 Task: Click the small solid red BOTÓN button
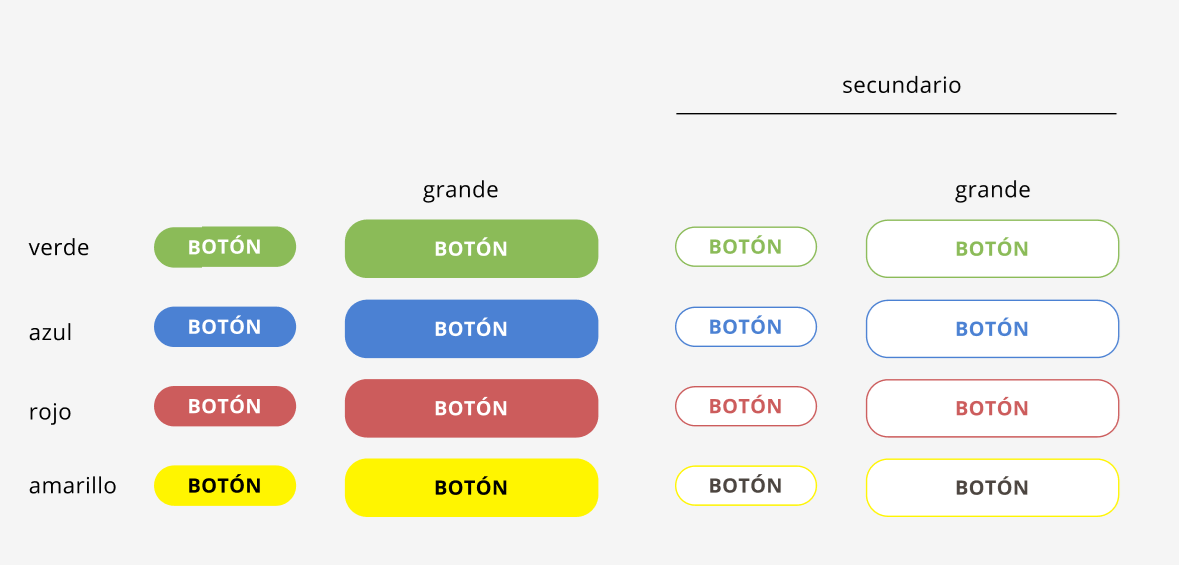(x=225, y=406)
